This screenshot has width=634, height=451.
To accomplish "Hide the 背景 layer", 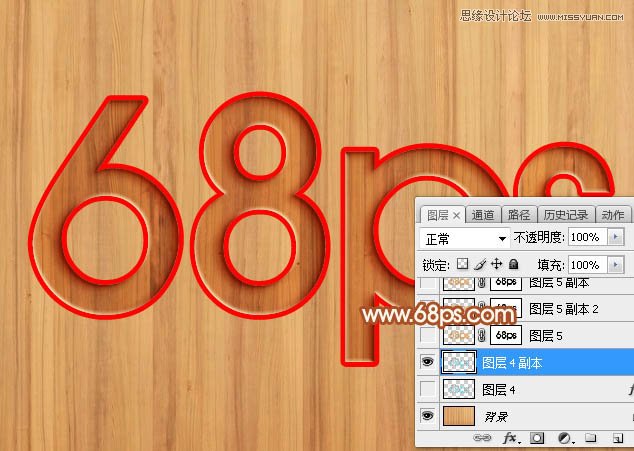I will [427, 415].
